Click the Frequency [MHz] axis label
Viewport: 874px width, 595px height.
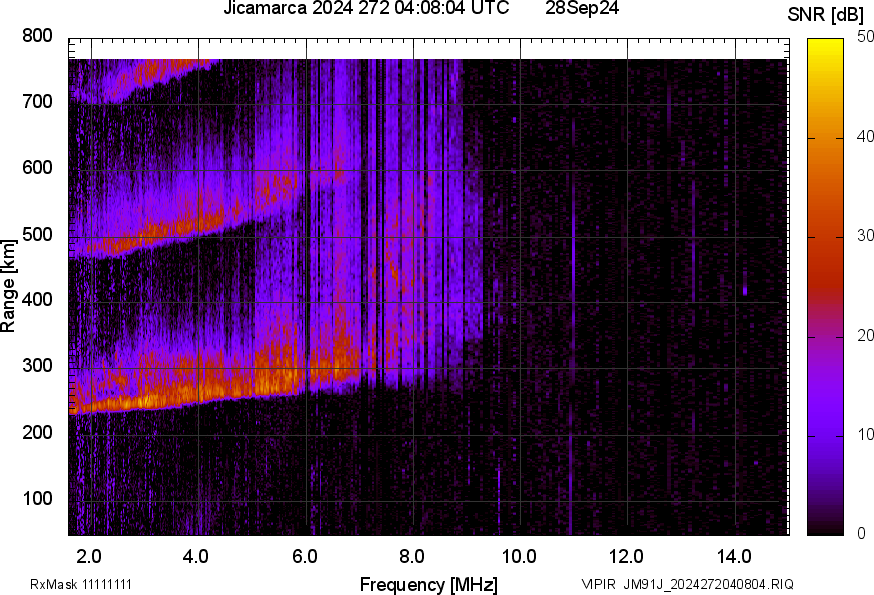tap(428, 584)
